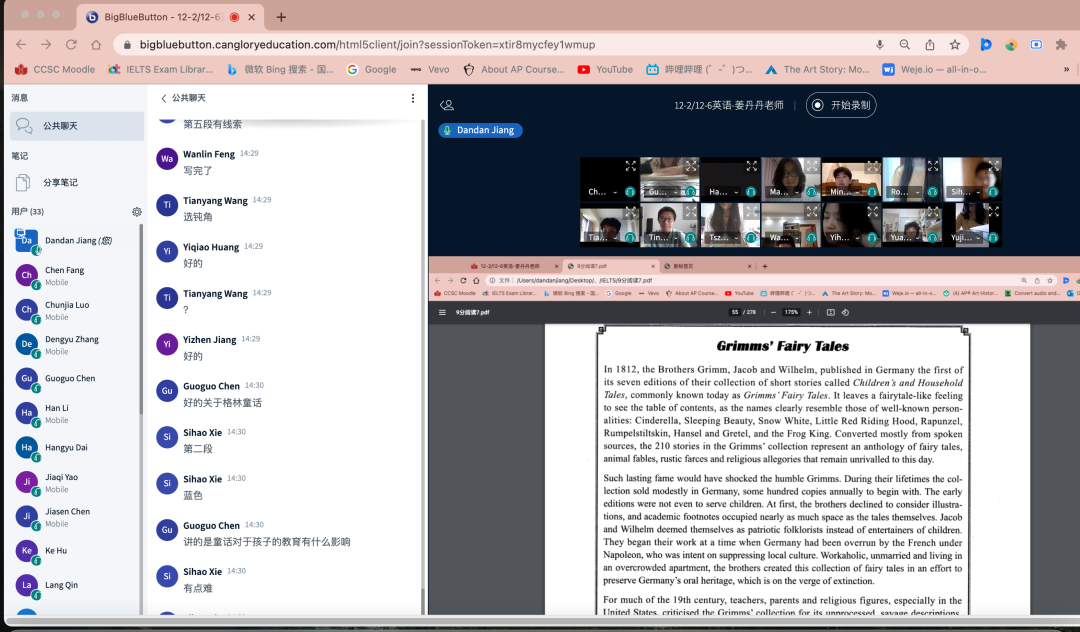Viewport: 1080px width, 632px height.
Task: Bookmark this page with the star icon
Action: click(x=955, y=45)
